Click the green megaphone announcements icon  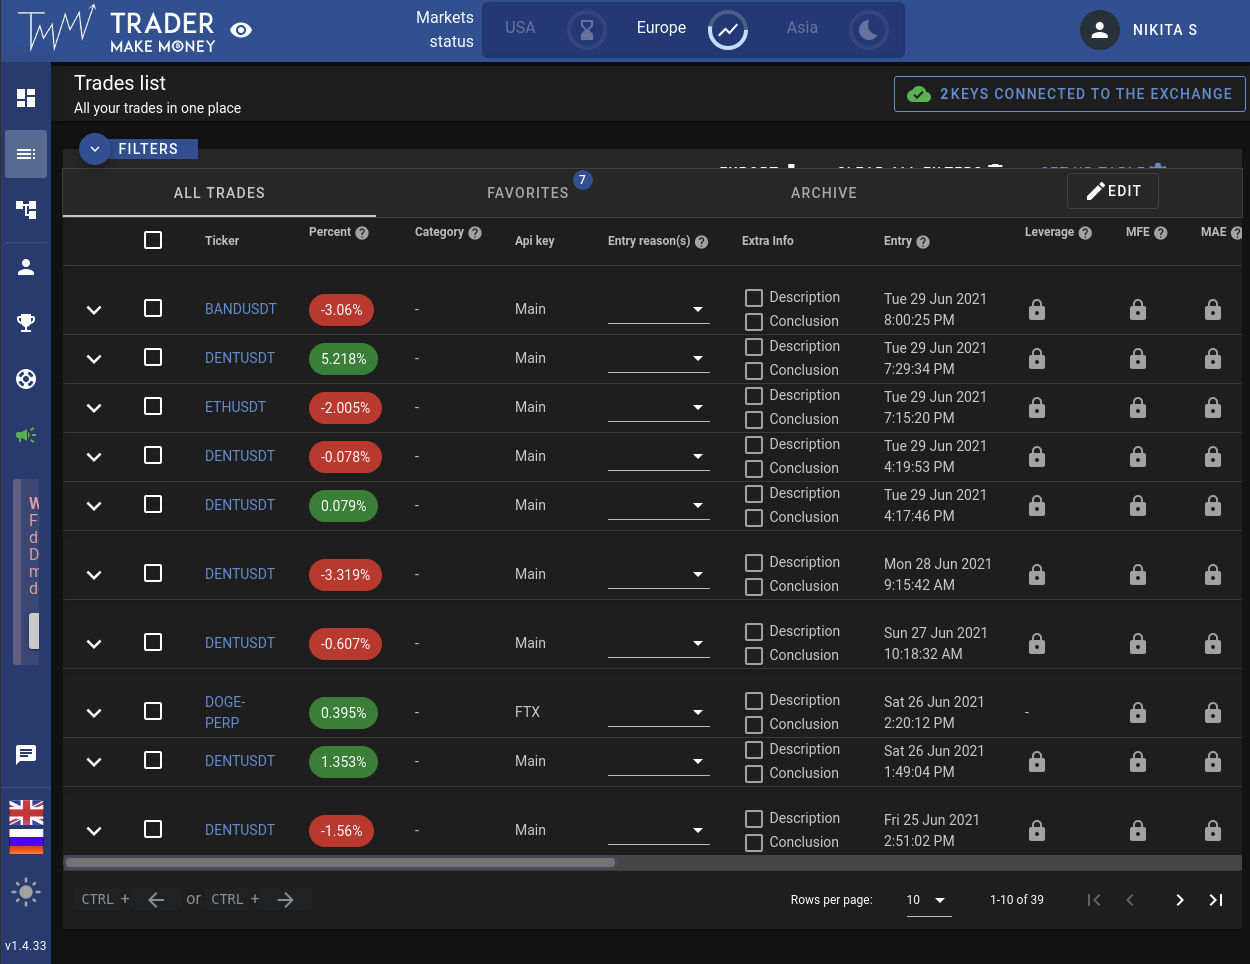coord(25,435)
